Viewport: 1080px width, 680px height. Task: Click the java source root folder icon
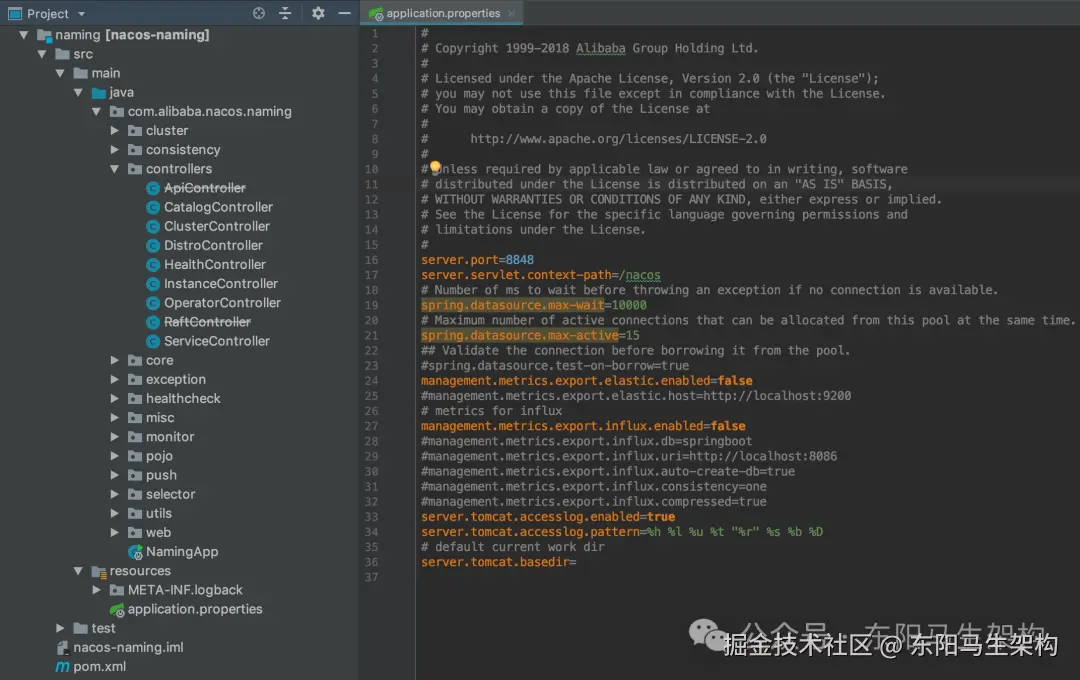(x=99, y=92)
